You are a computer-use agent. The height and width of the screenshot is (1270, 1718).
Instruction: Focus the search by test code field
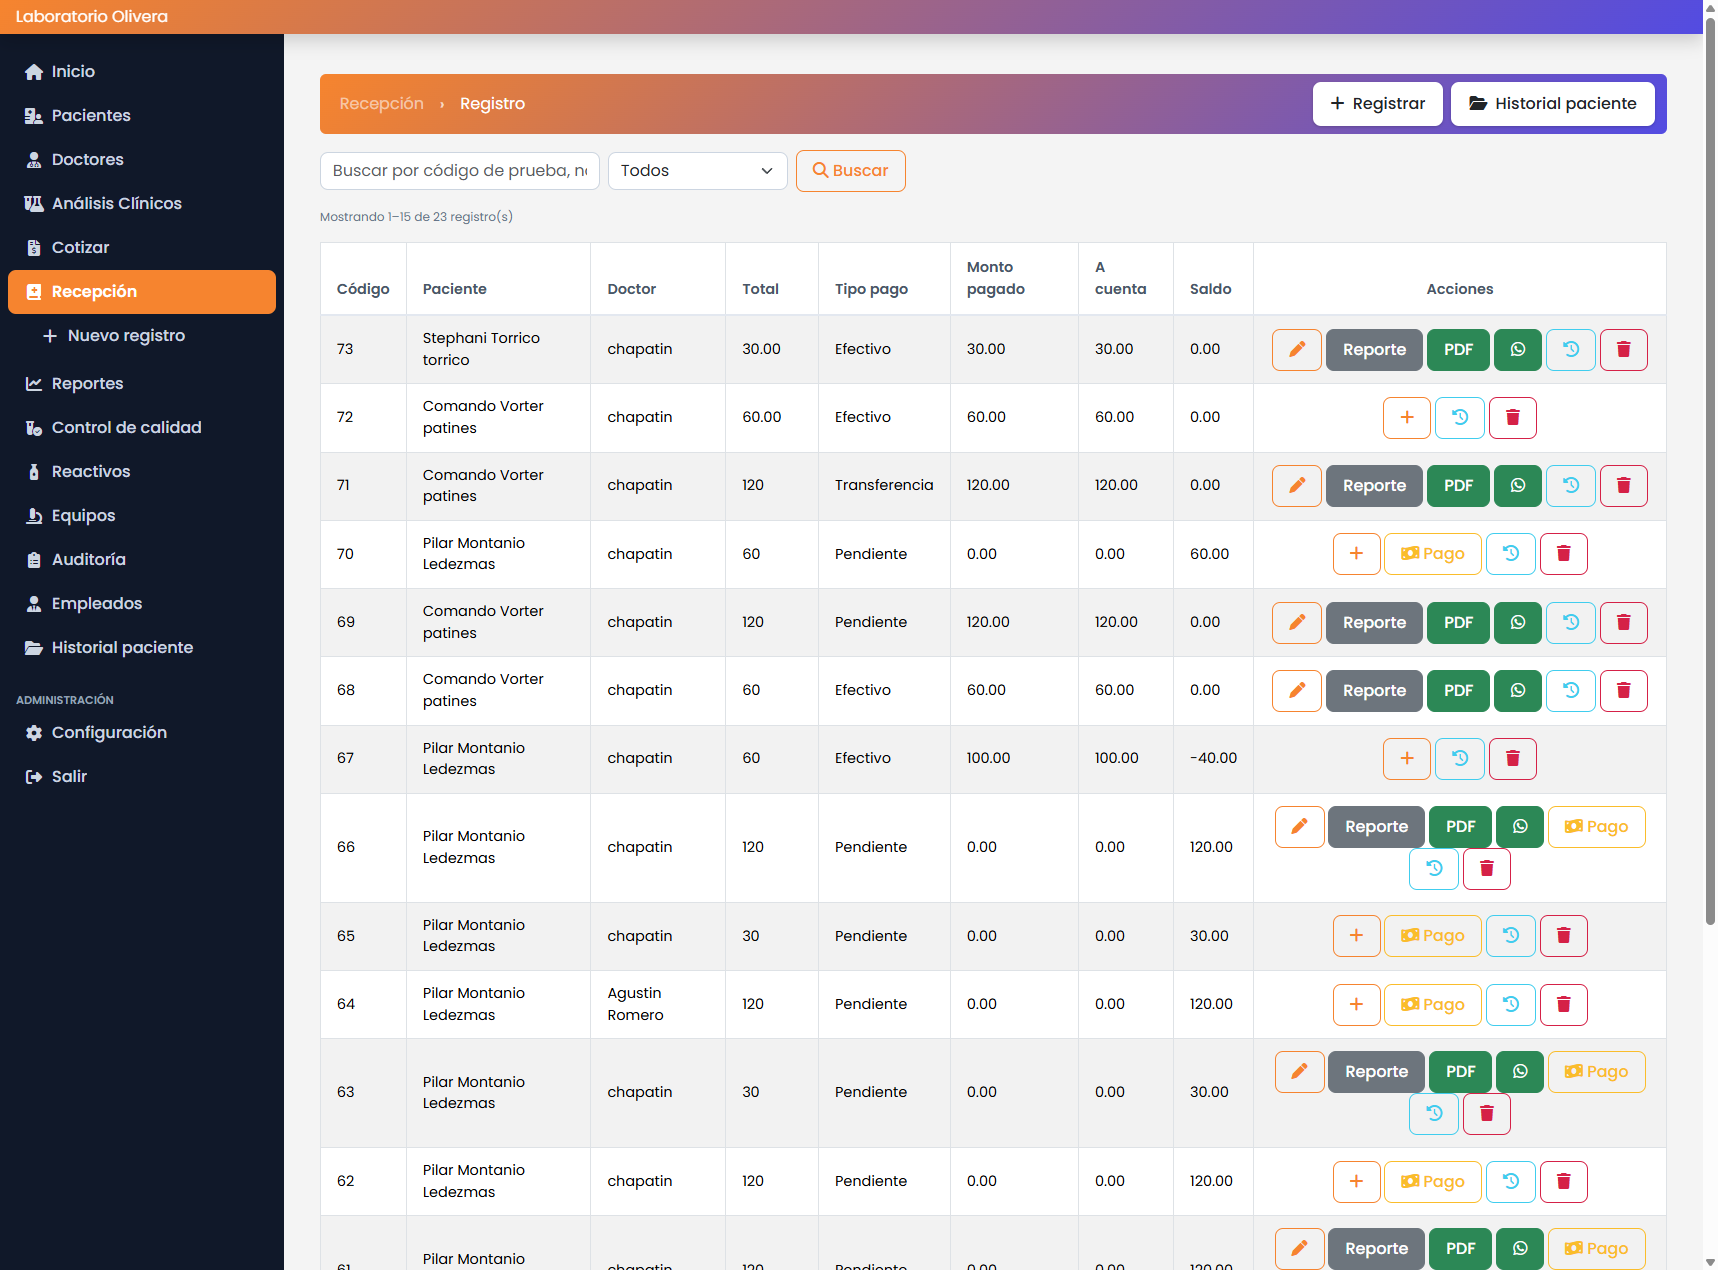pos(459,171)
